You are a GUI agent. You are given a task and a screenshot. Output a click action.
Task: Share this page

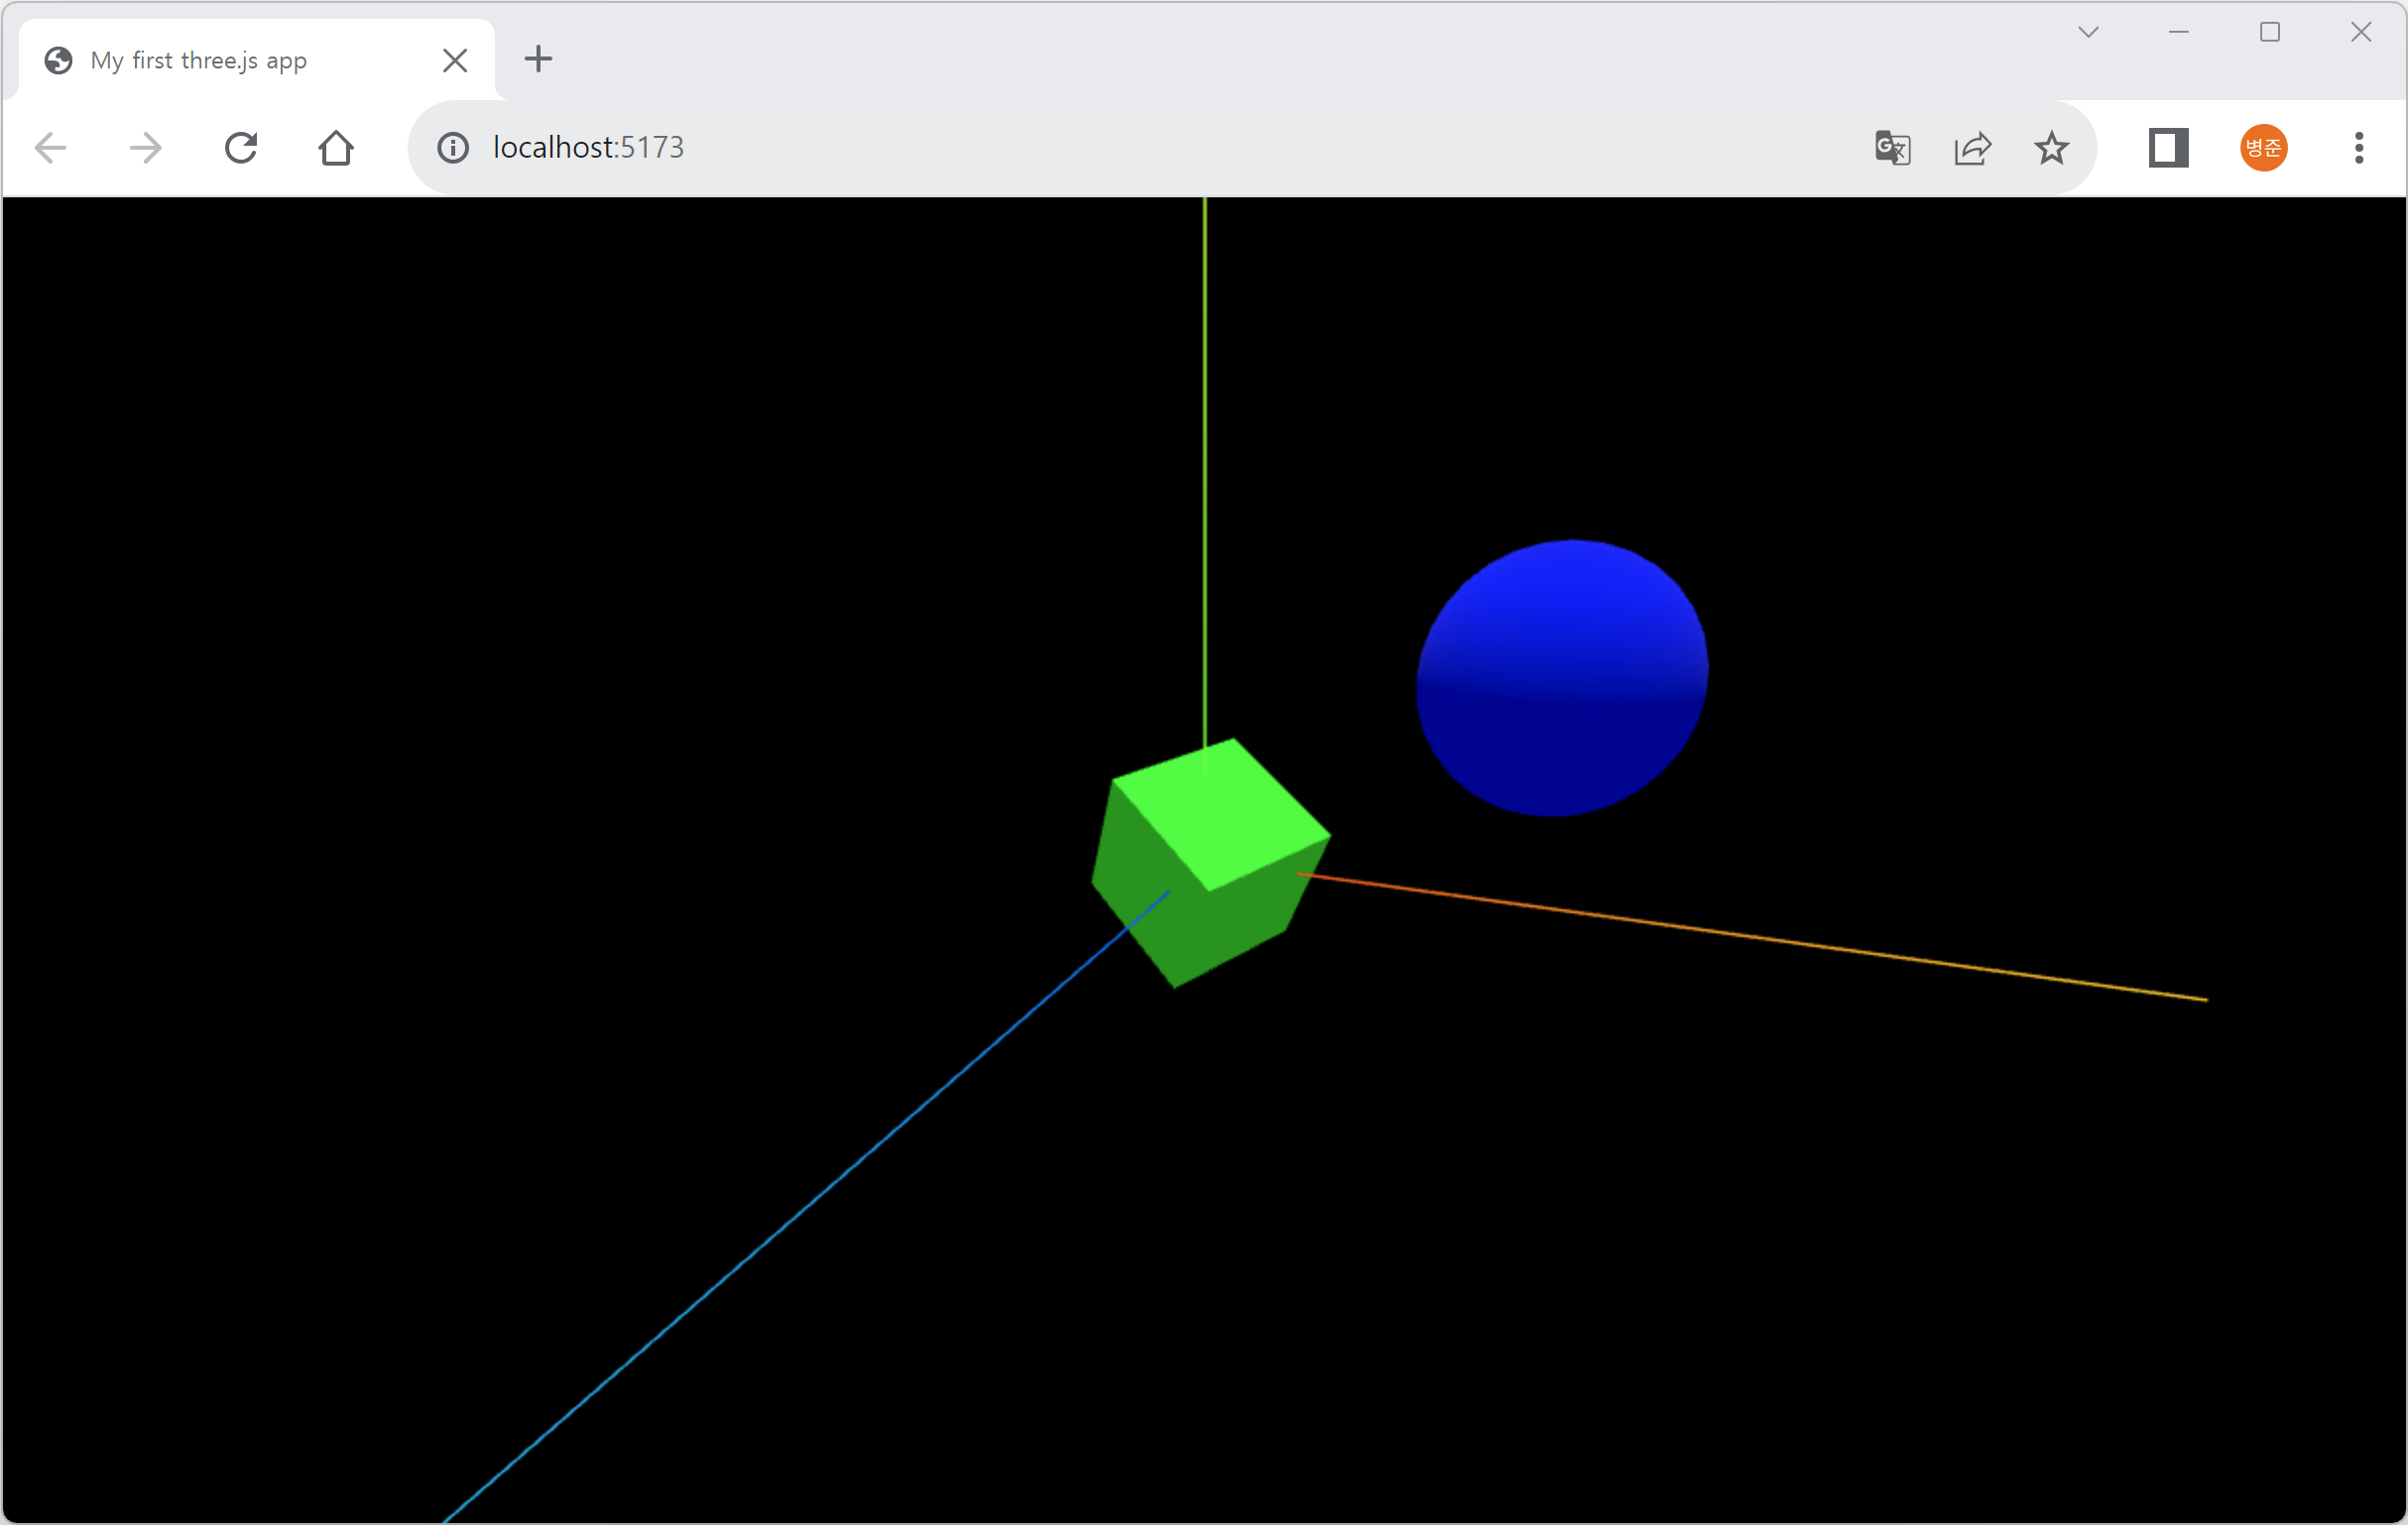coord(1972,148)
